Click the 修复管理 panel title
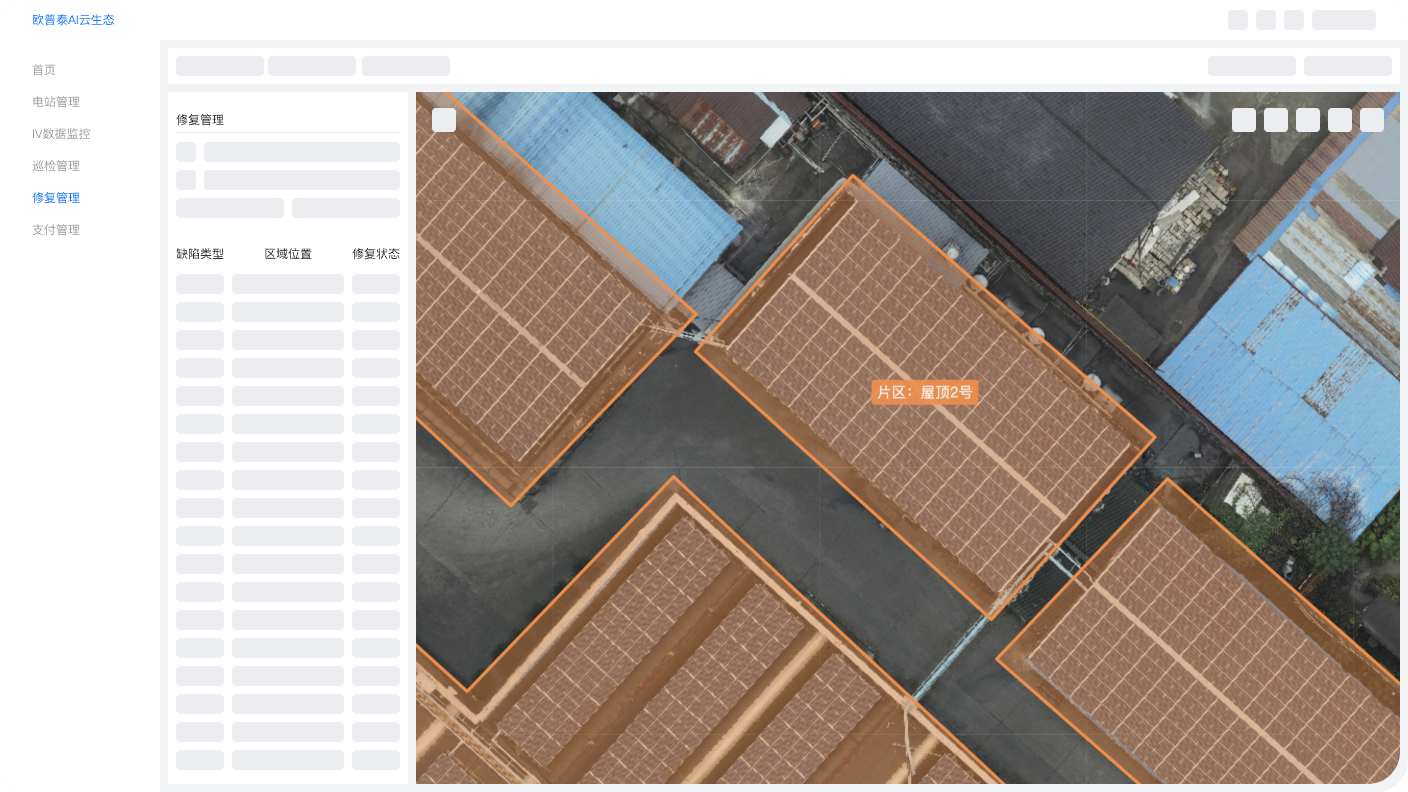Image resolution: width=1408 pixels, height=792 pixels. (x=200, y=120)
